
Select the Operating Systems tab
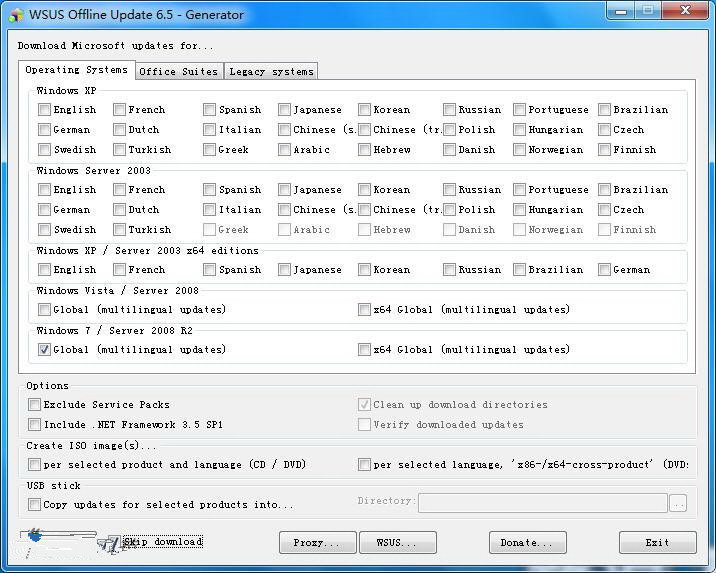76,70
